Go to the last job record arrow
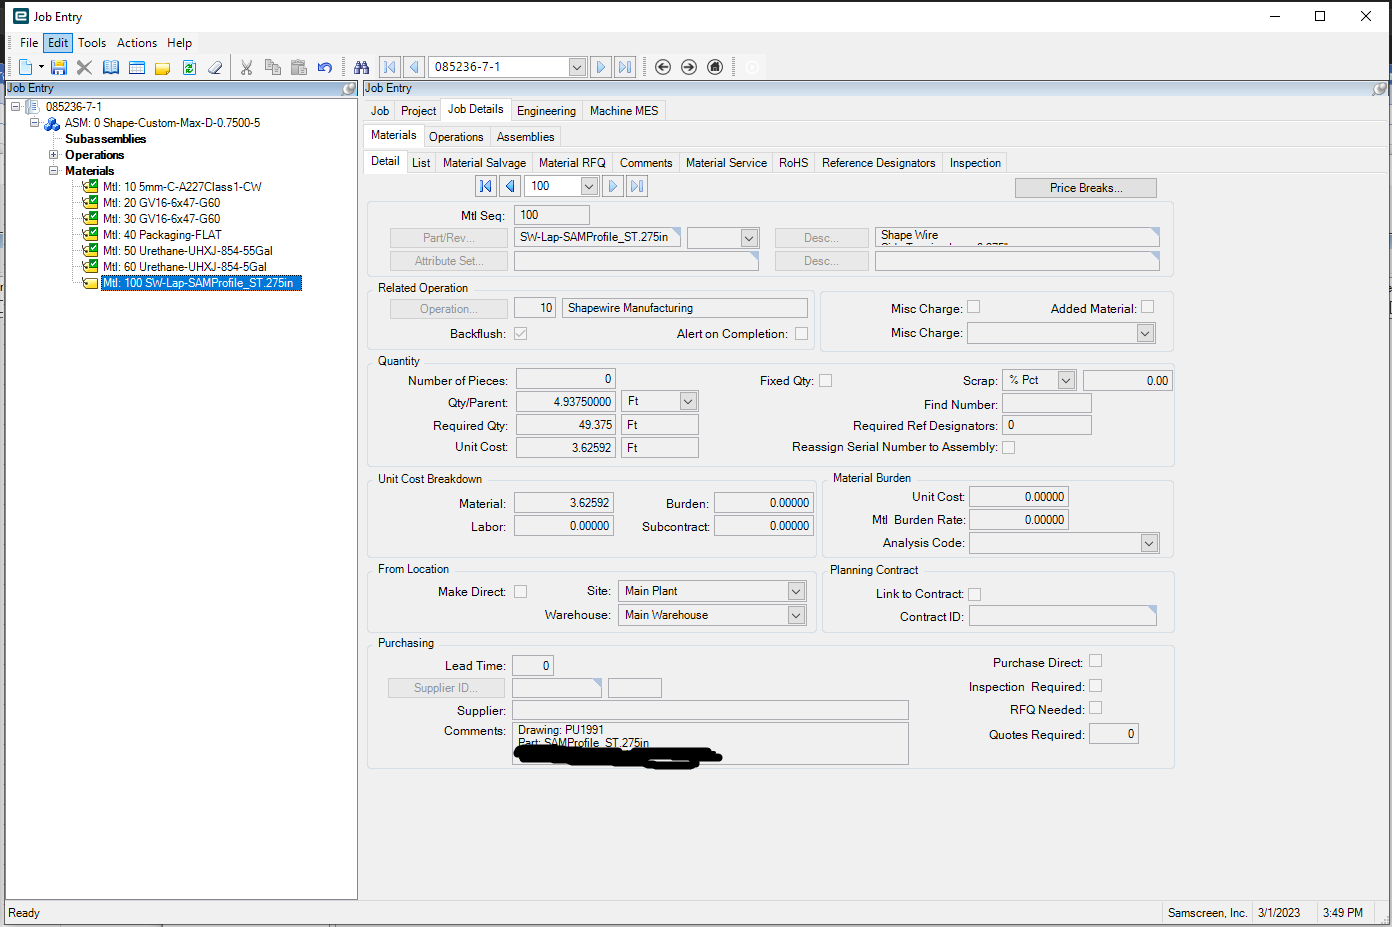1393x927 pixels. tap(625, 67)
